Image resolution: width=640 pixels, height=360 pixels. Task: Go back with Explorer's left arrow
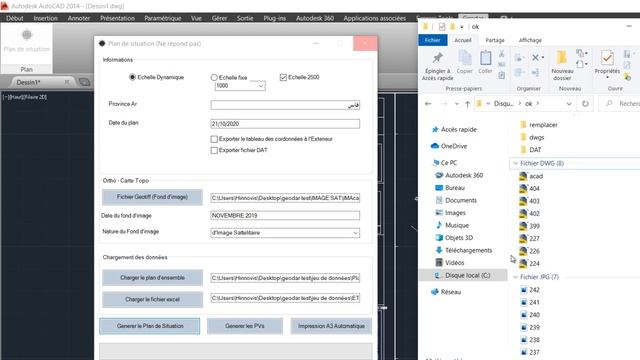click(428, 104)
